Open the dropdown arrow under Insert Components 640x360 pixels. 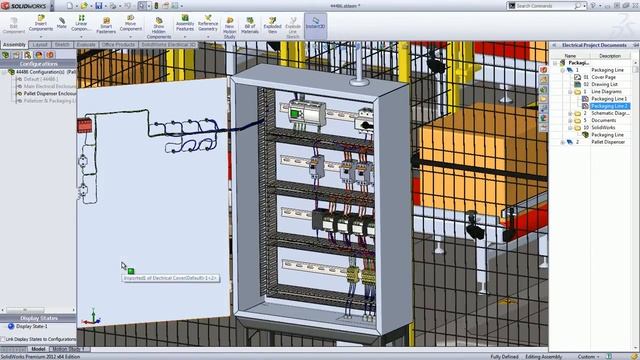pos(41,36)
